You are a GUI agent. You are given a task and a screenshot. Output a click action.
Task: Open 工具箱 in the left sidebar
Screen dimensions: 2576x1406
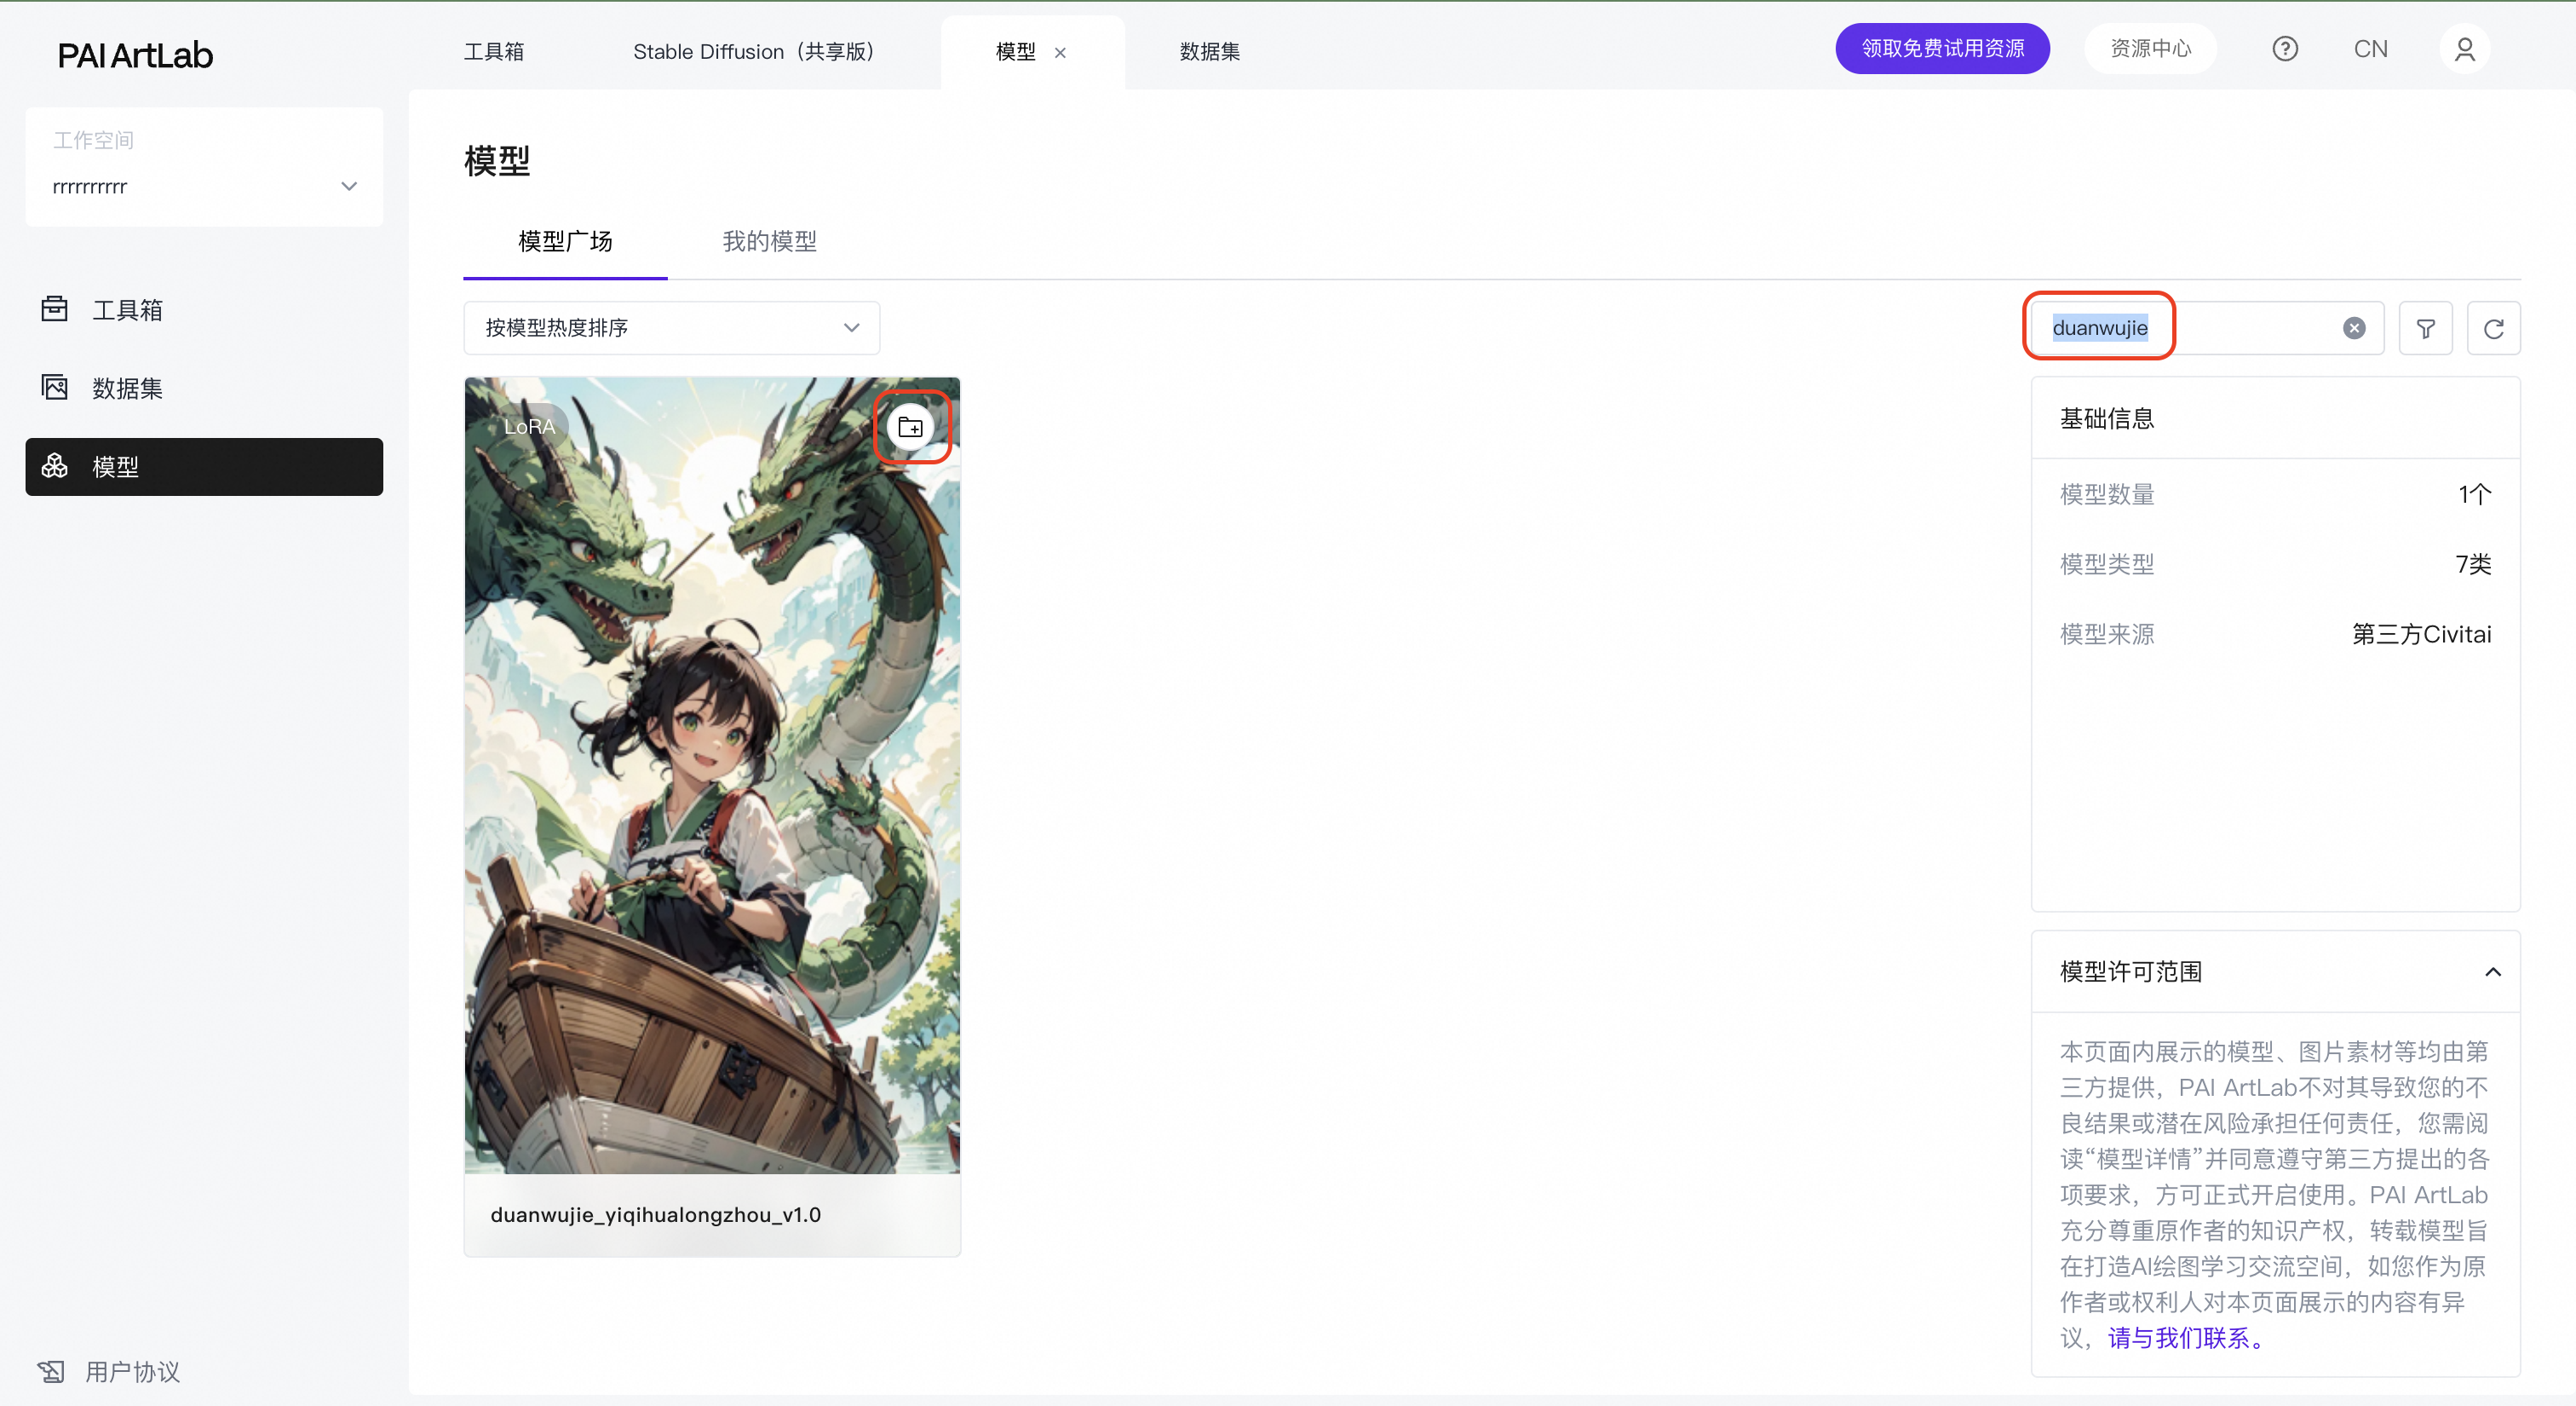click(127, 310)
